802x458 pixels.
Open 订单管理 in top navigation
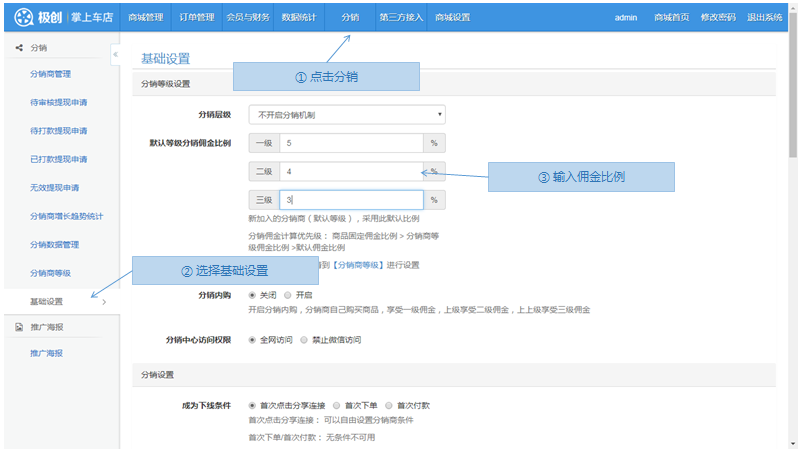click(x=197, y=17)
